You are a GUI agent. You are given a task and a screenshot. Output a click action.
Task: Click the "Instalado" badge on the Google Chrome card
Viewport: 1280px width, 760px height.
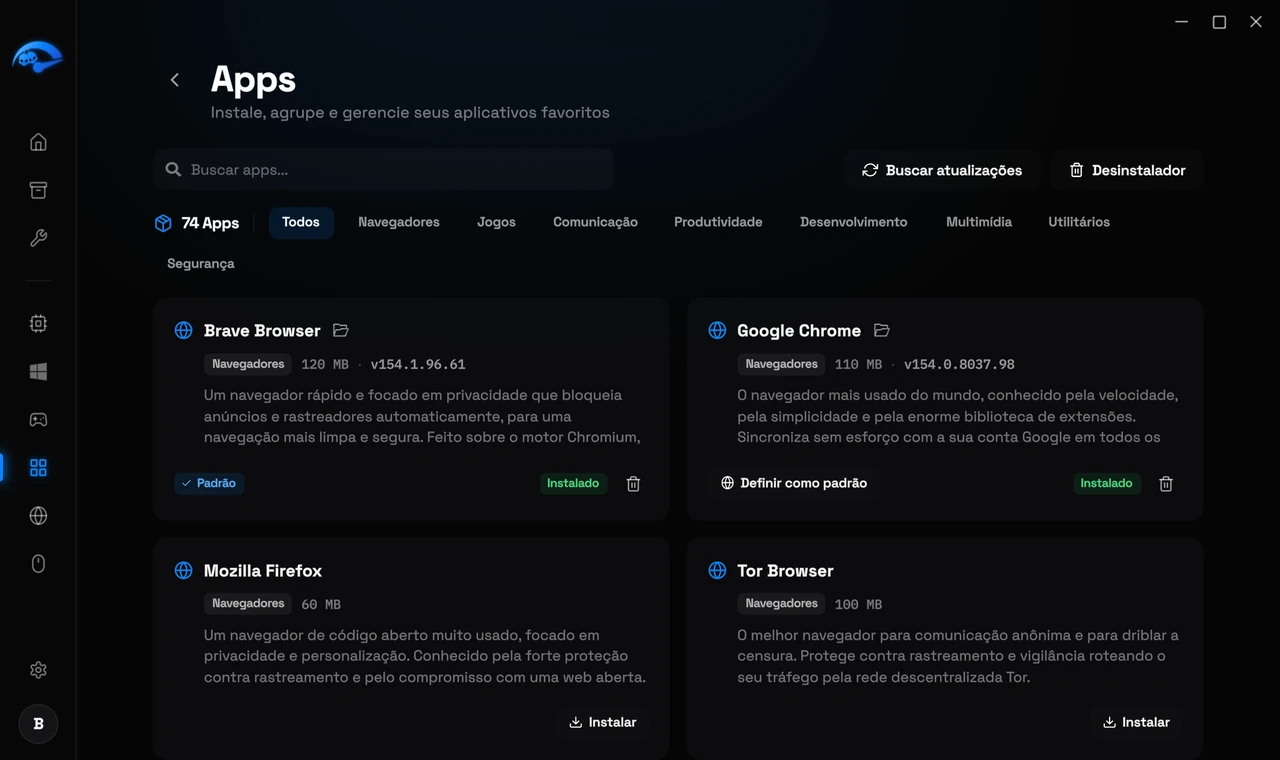(x=1106, y=483)
